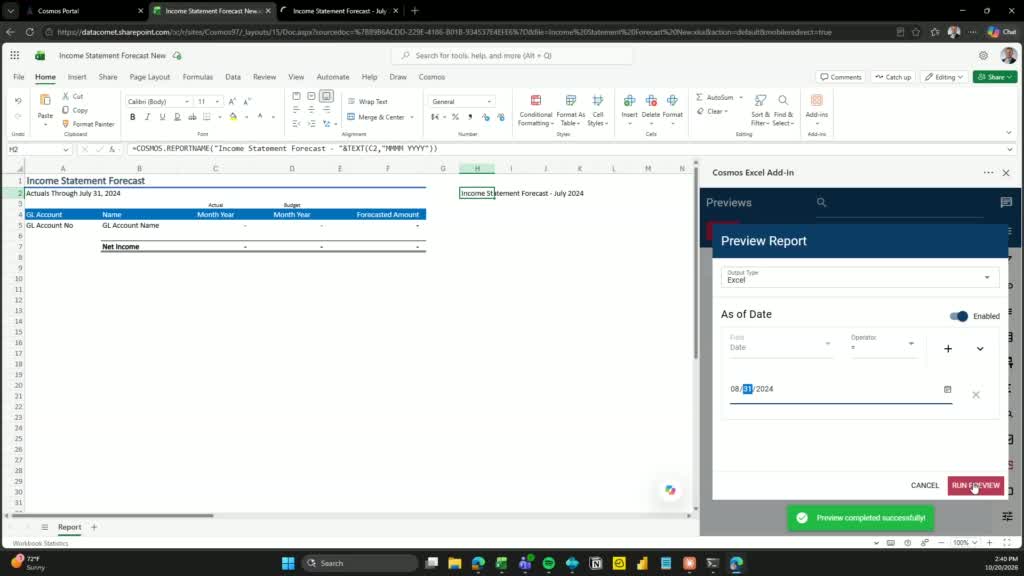This screenshot has height=576, width=1024.
Task: Toggle underline formatting
Action: (x=163, y=117)
